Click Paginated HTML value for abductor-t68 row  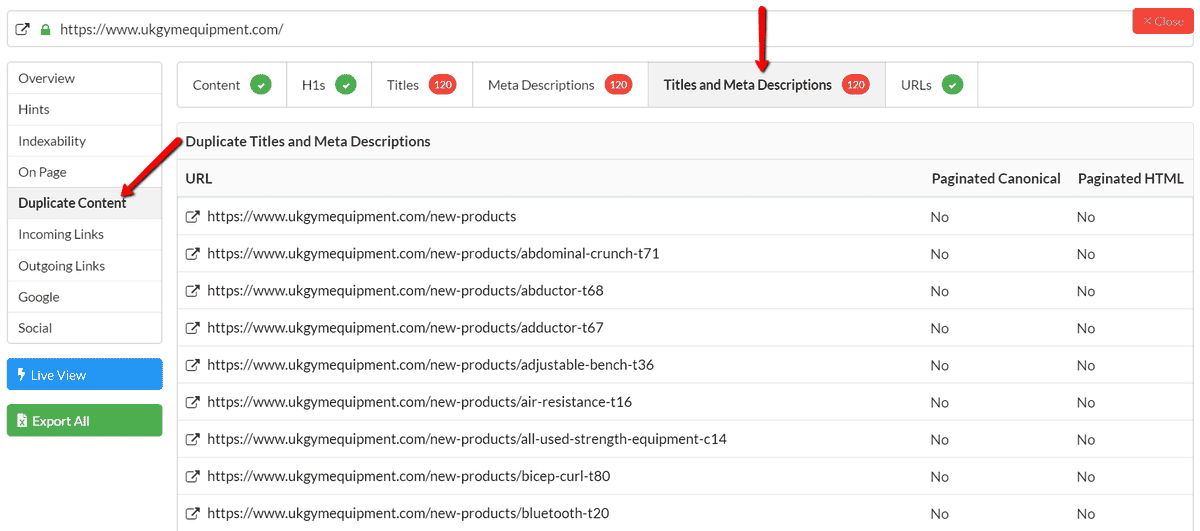1086,291
